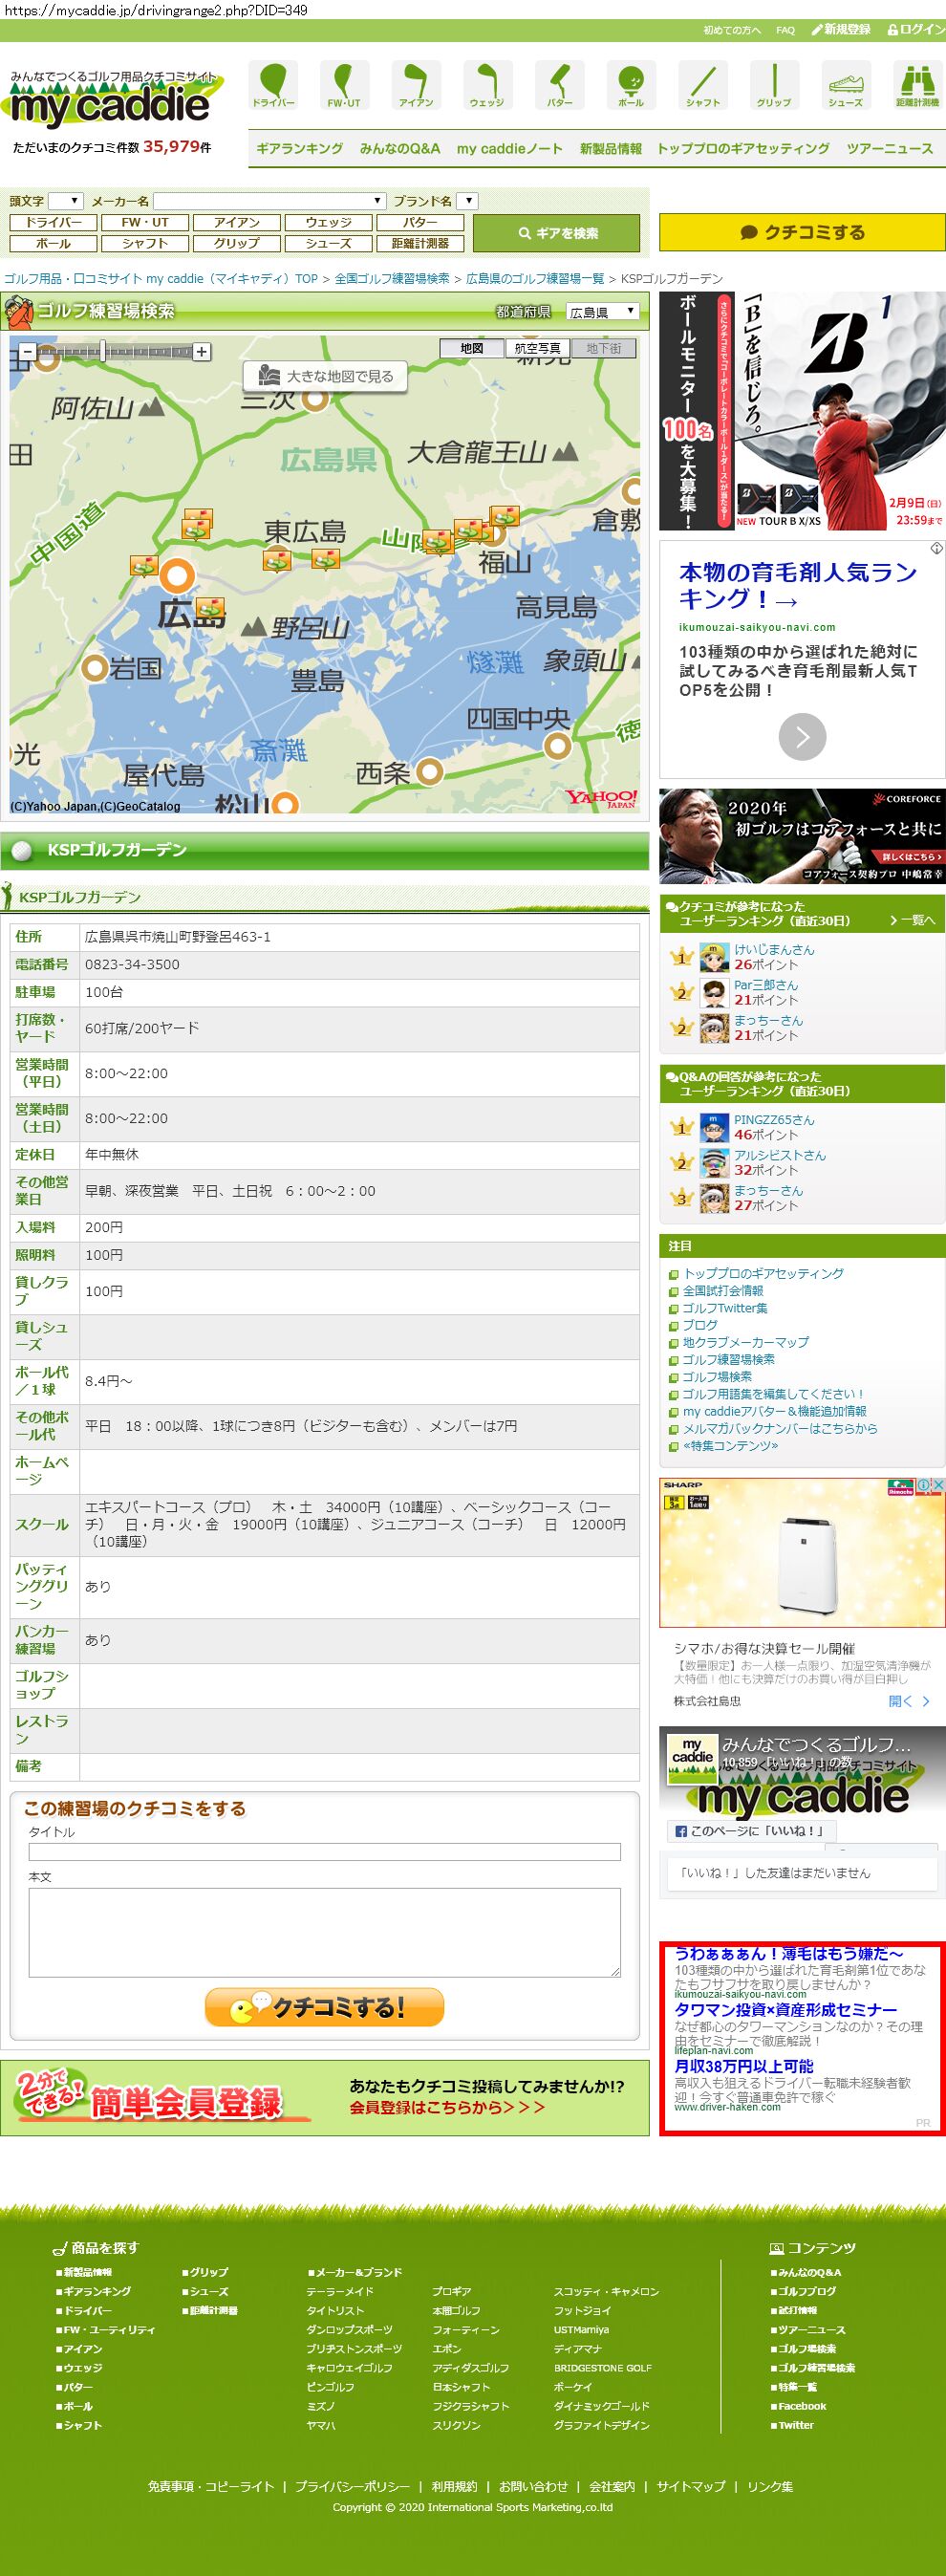The image size is (946, 2576).
Task: Go to ツアーニュース menu item
Action: tap(889, 148)
